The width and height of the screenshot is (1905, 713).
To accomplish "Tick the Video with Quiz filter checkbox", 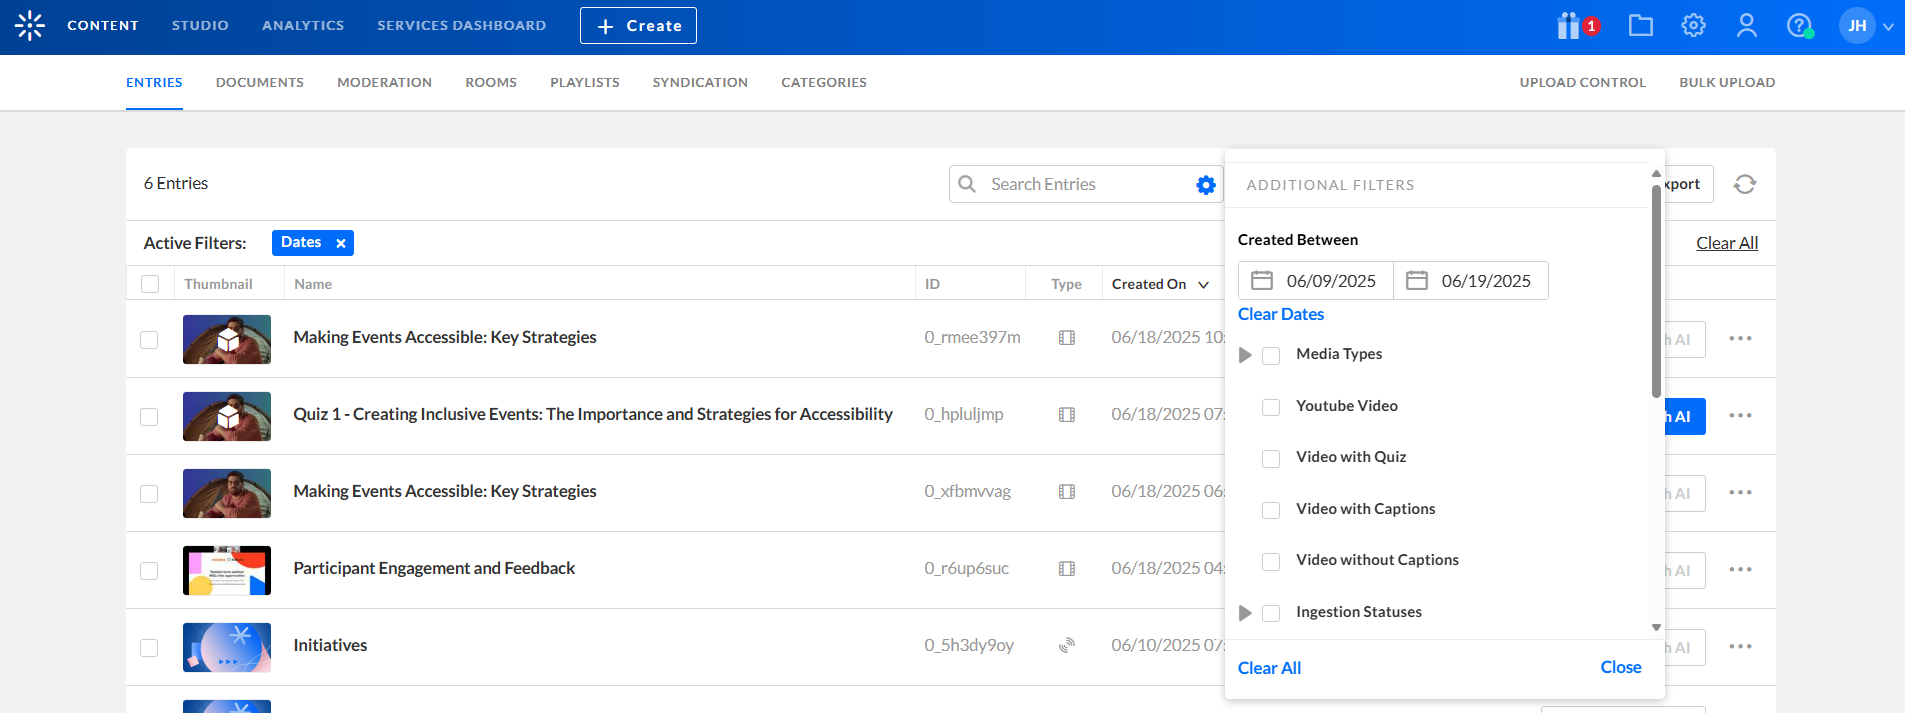I will [x=1271, y=459].
